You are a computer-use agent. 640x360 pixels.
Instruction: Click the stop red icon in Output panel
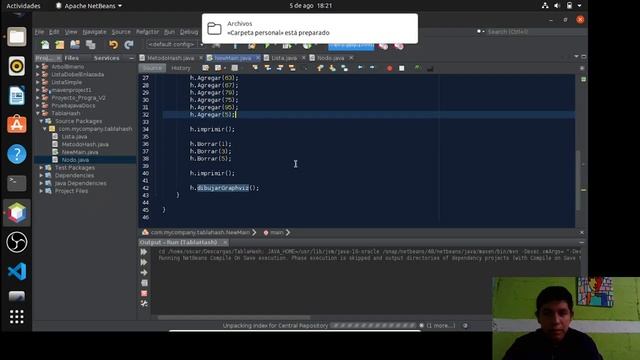(144, 293)
